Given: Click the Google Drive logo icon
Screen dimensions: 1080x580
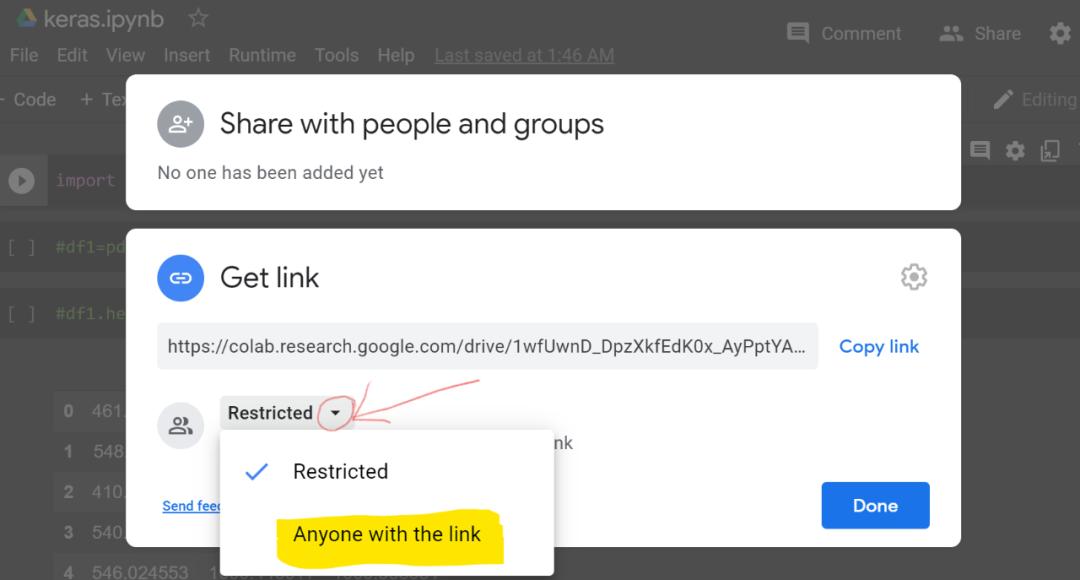Looking at the screenshot, I should 26,18.
